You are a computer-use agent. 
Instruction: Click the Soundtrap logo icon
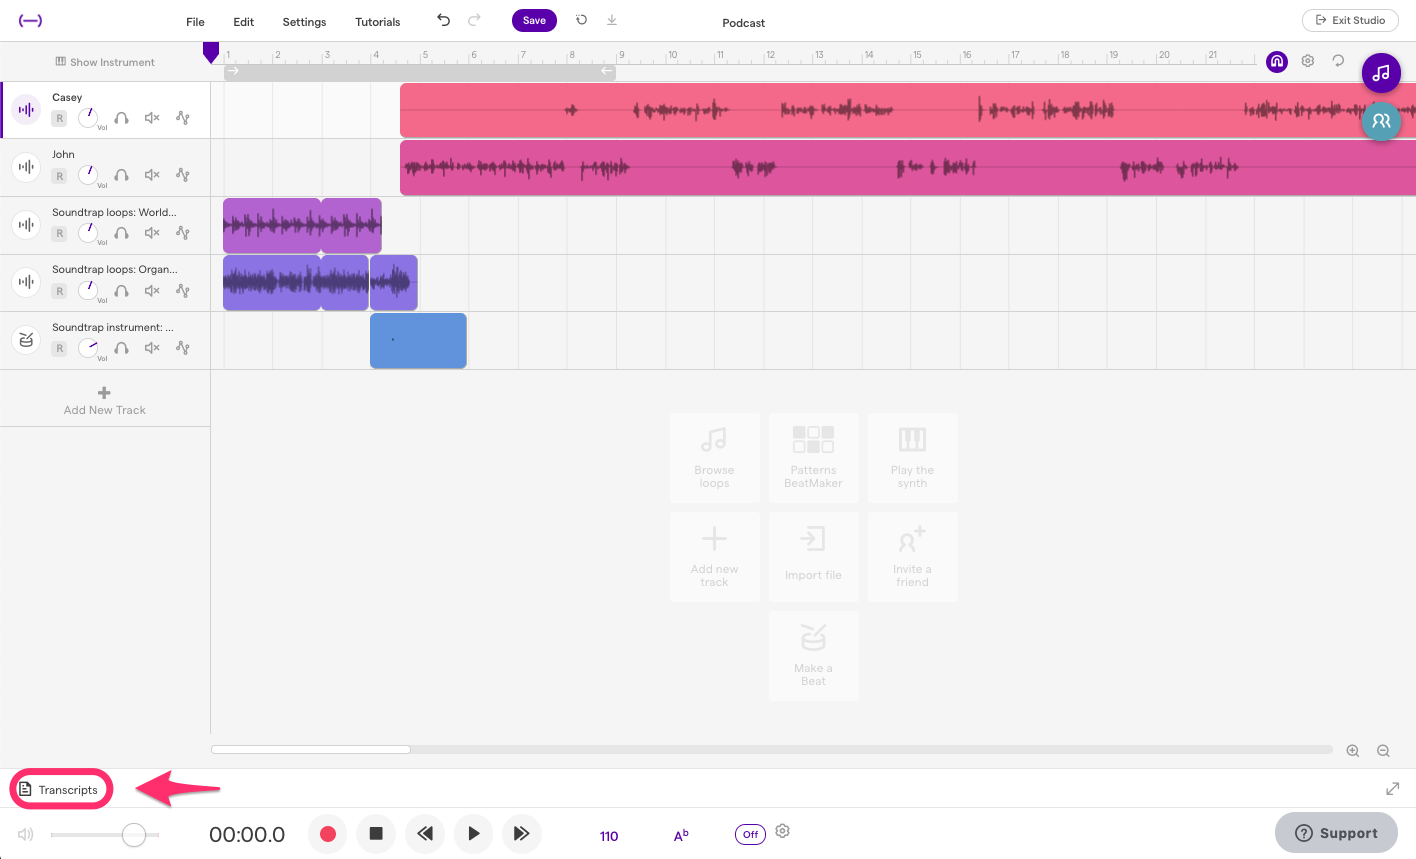tap(30, 20)
